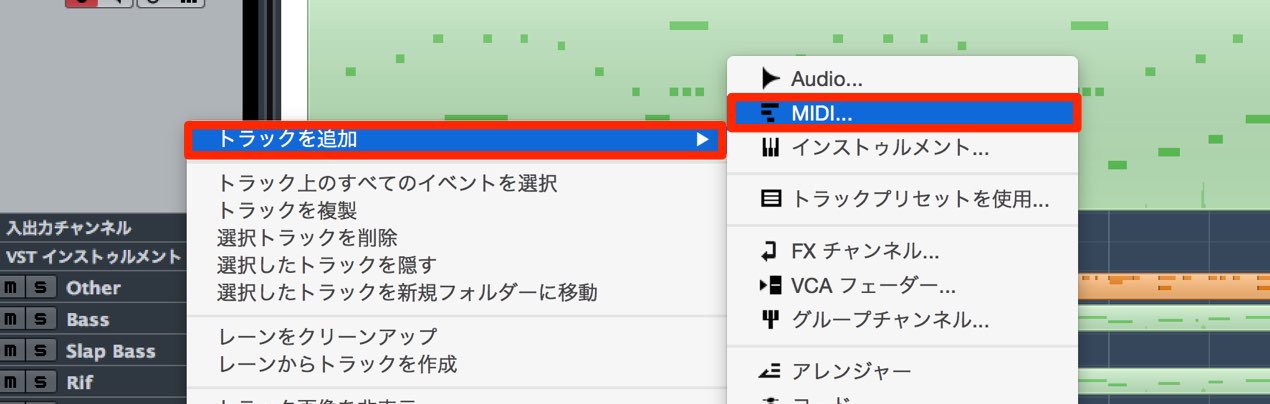
Task: Pick the インストゥルメント... keyboard icon entry
Action: [x=903, y=148]
